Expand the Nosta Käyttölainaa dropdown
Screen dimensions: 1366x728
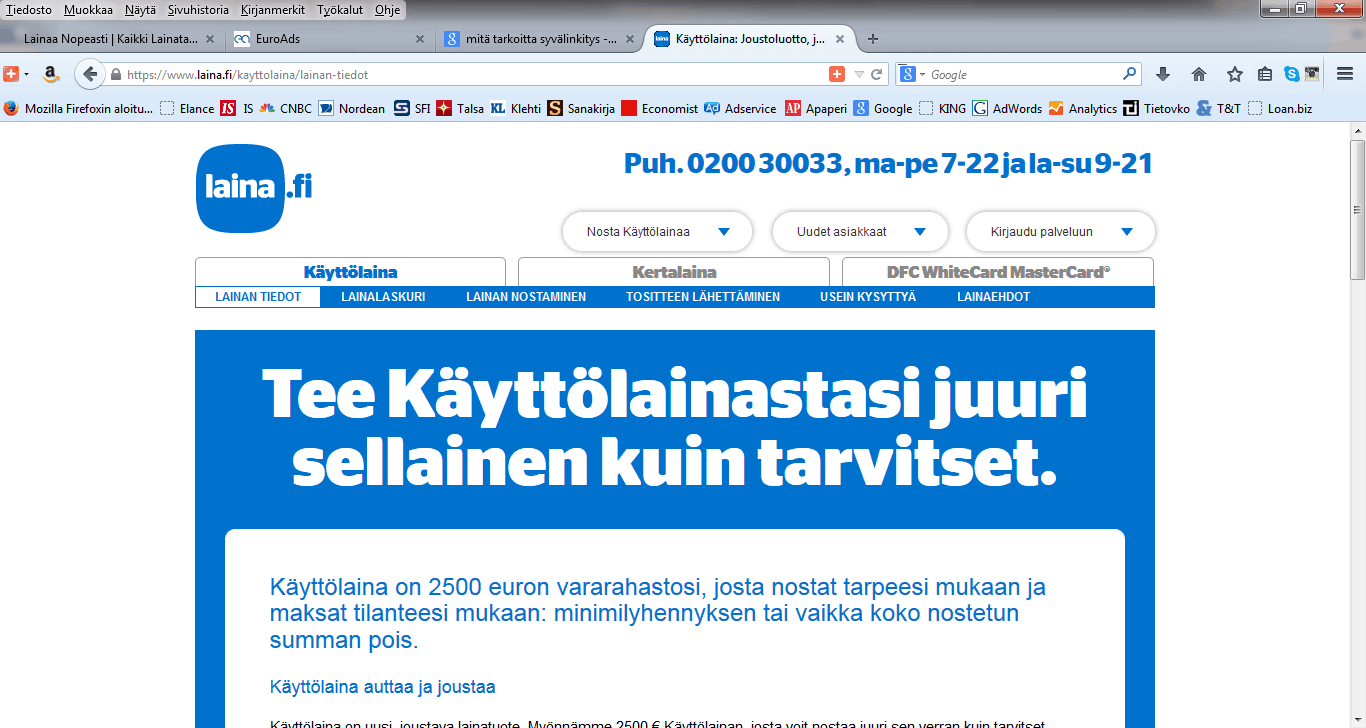(x=657, y=232)
